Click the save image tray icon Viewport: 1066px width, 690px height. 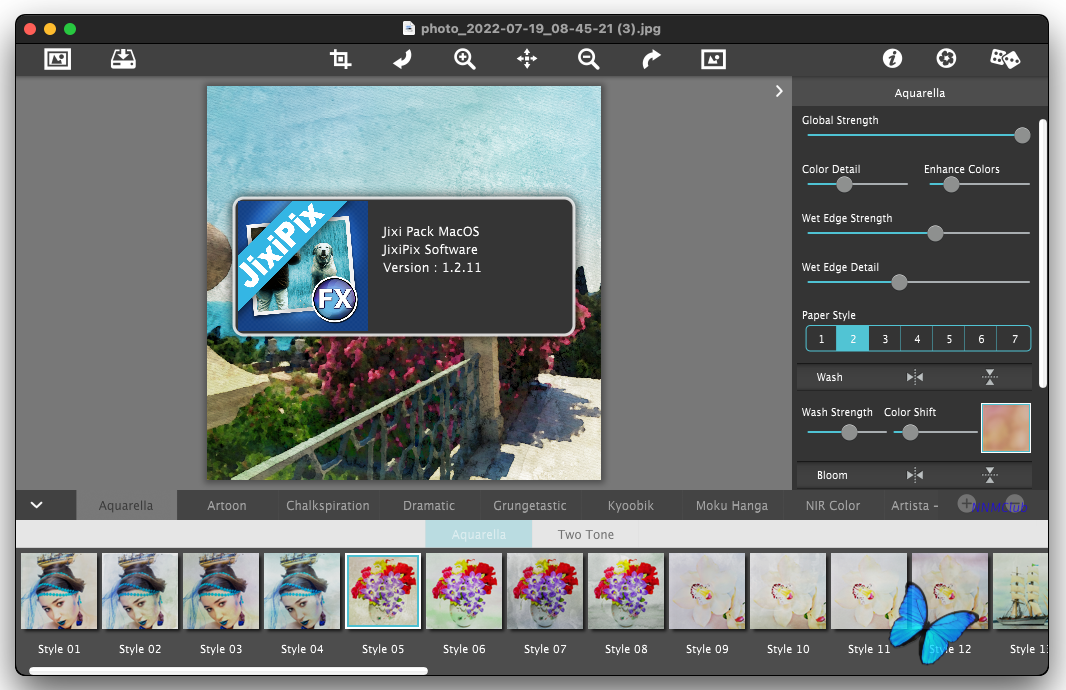[x=123, y=60]
